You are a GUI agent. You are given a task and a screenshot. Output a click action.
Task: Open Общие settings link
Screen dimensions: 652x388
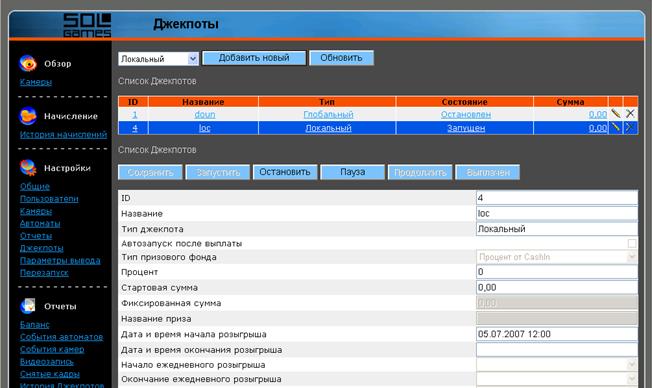tap(35, 186)
